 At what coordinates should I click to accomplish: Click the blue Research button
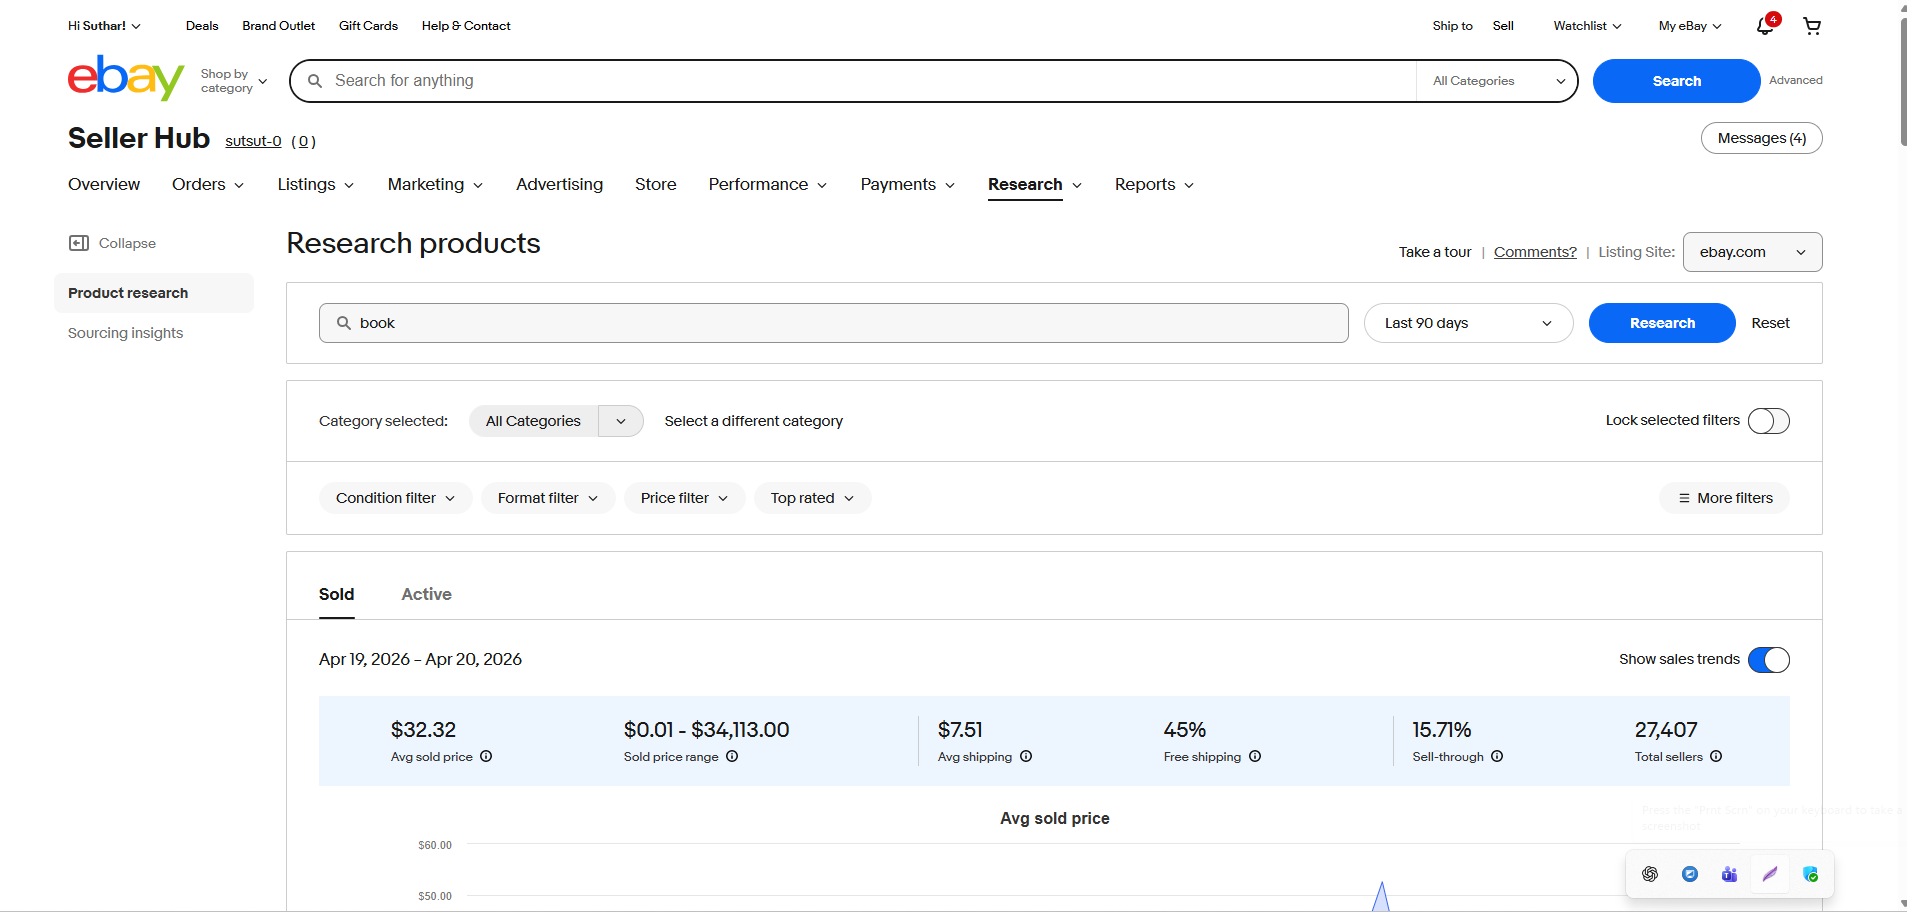pos(1661,323)
